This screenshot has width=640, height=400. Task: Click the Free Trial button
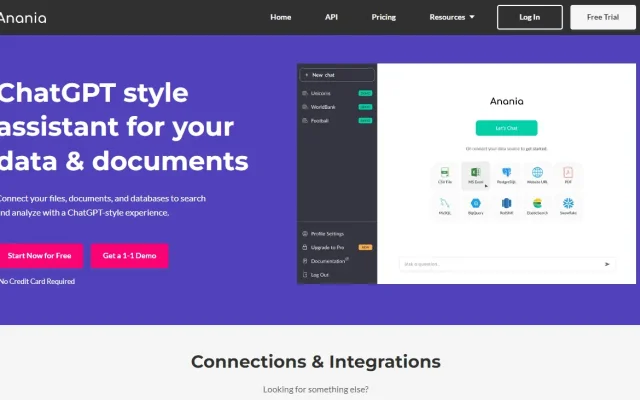603,17
